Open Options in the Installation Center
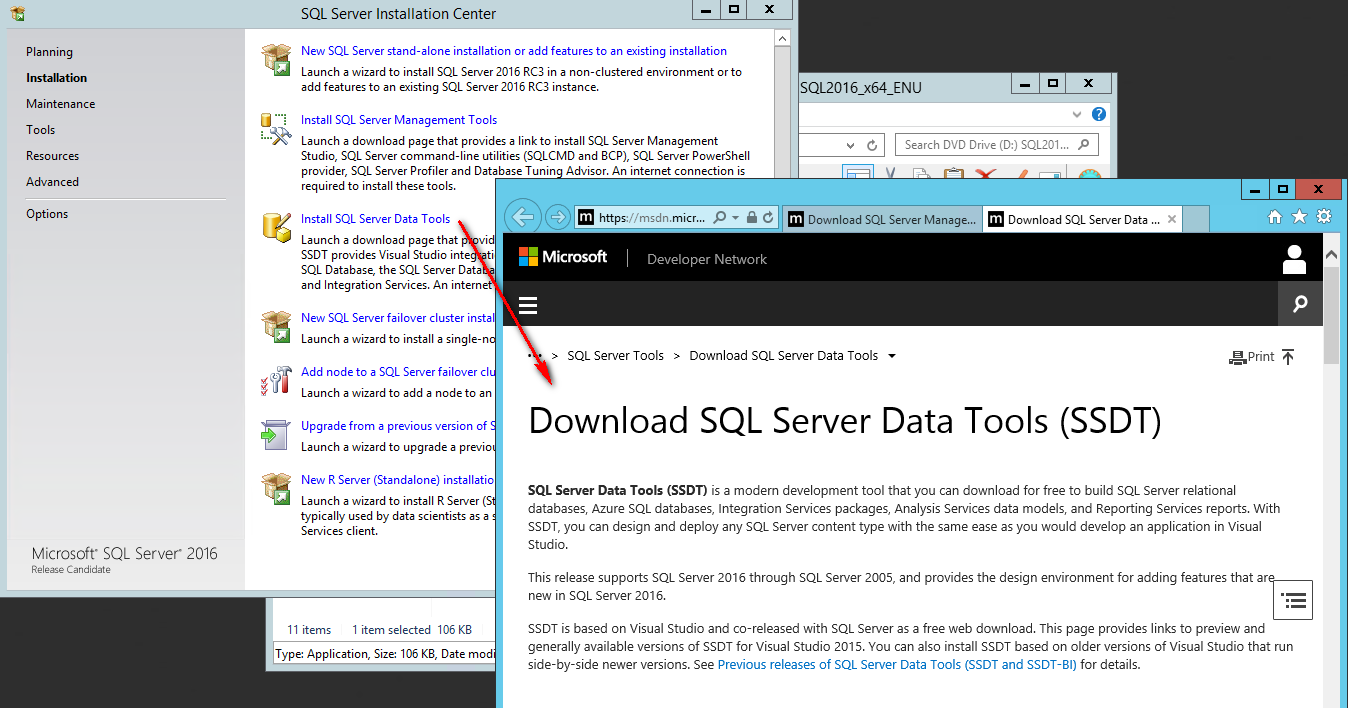 (x=47, y=214)
